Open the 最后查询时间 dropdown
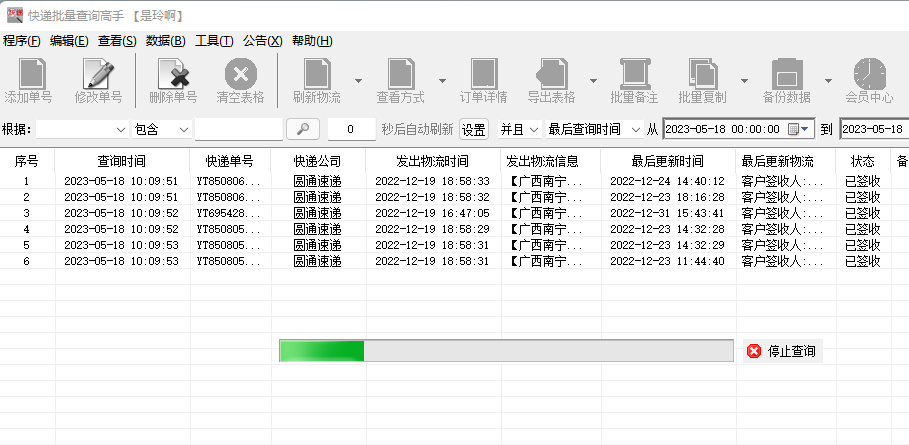Image resolution: width=909 pixels, height=445 pixels. tap(594, 129)
